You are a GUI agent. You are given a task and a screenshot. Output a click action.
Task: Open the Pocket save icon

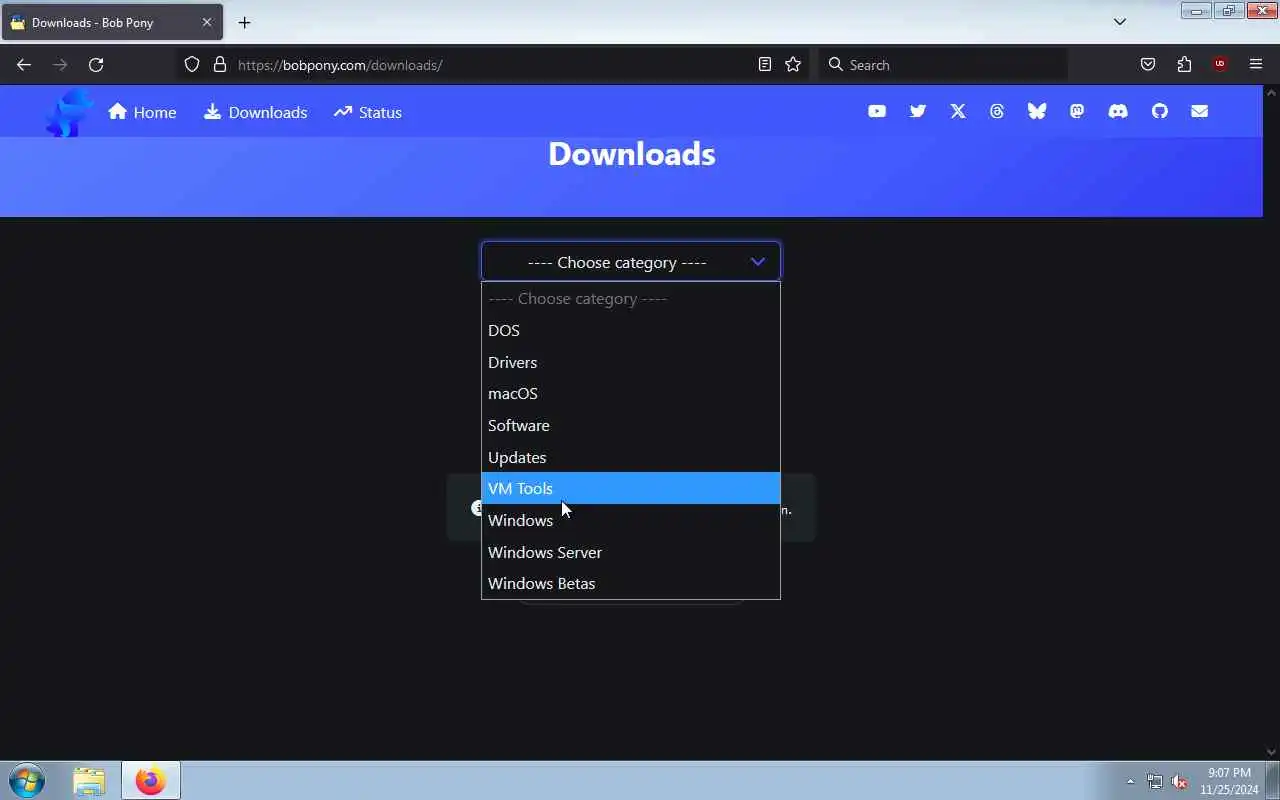1148,65
